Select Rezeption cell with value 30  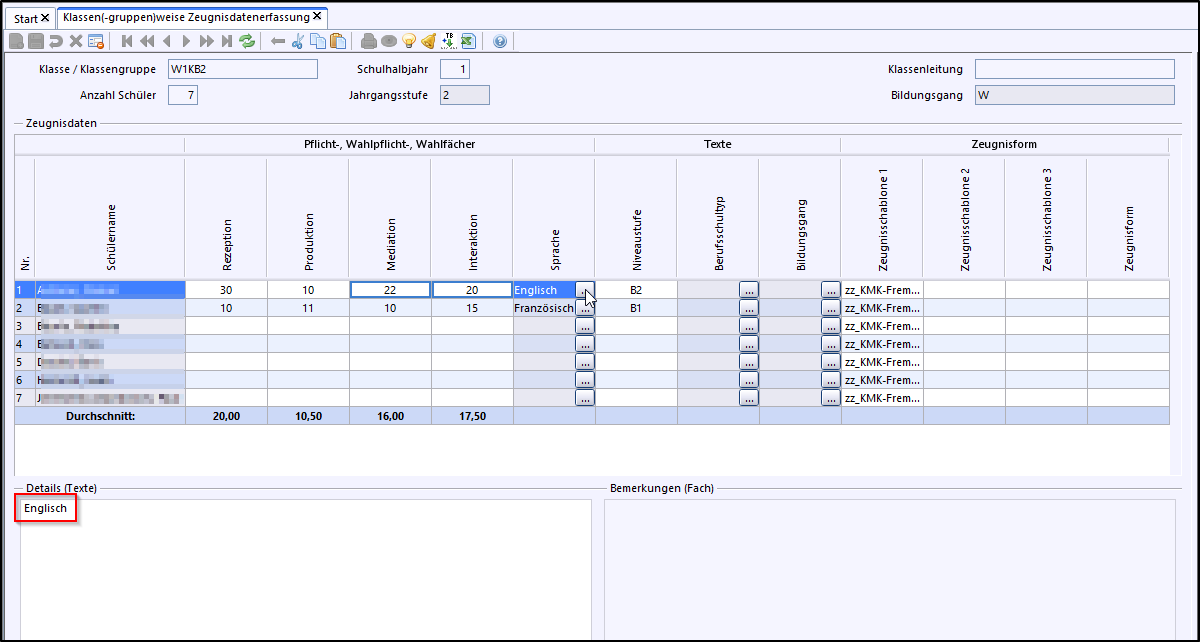tap(227, 290)
